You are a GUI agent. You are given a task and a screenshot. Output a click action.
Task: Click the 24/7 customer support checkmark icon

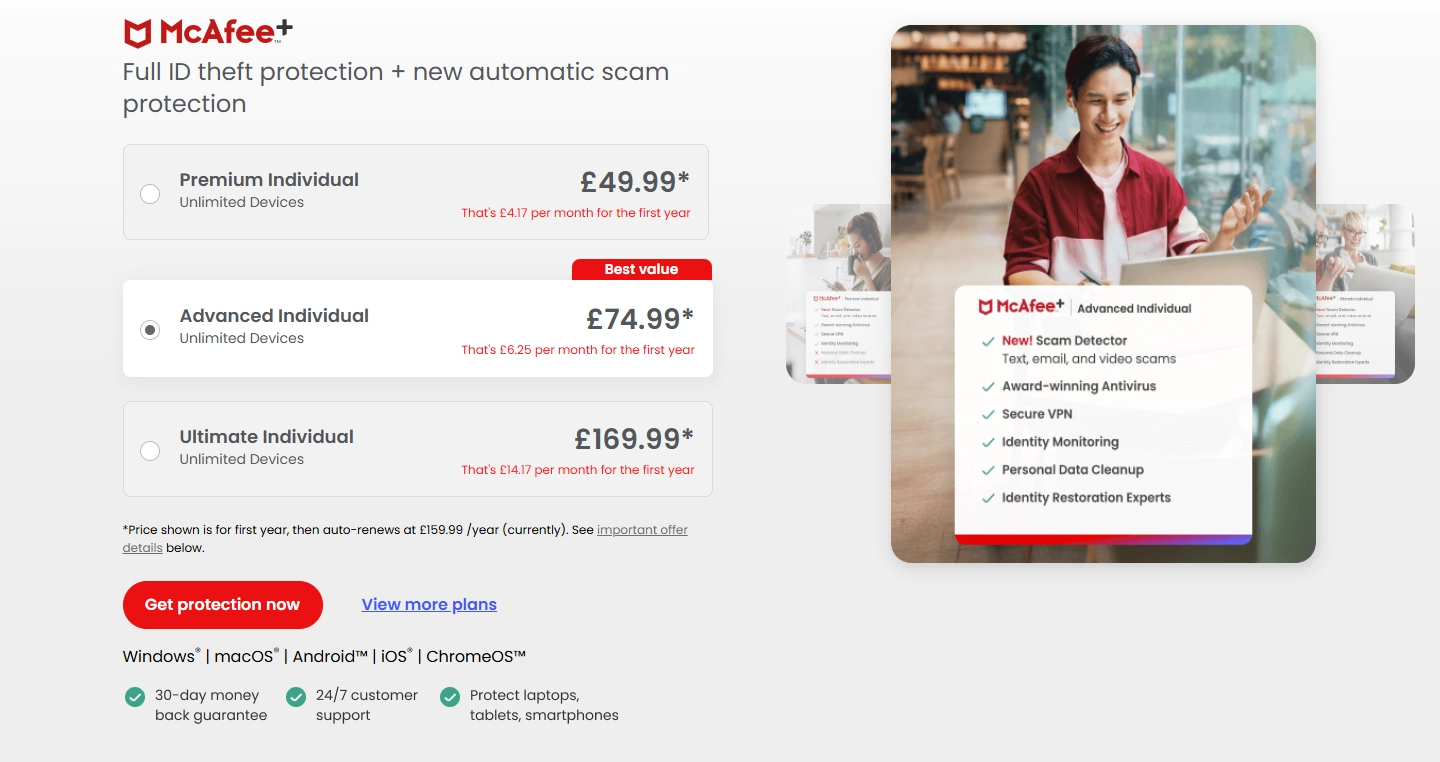[x=296, y=696]
